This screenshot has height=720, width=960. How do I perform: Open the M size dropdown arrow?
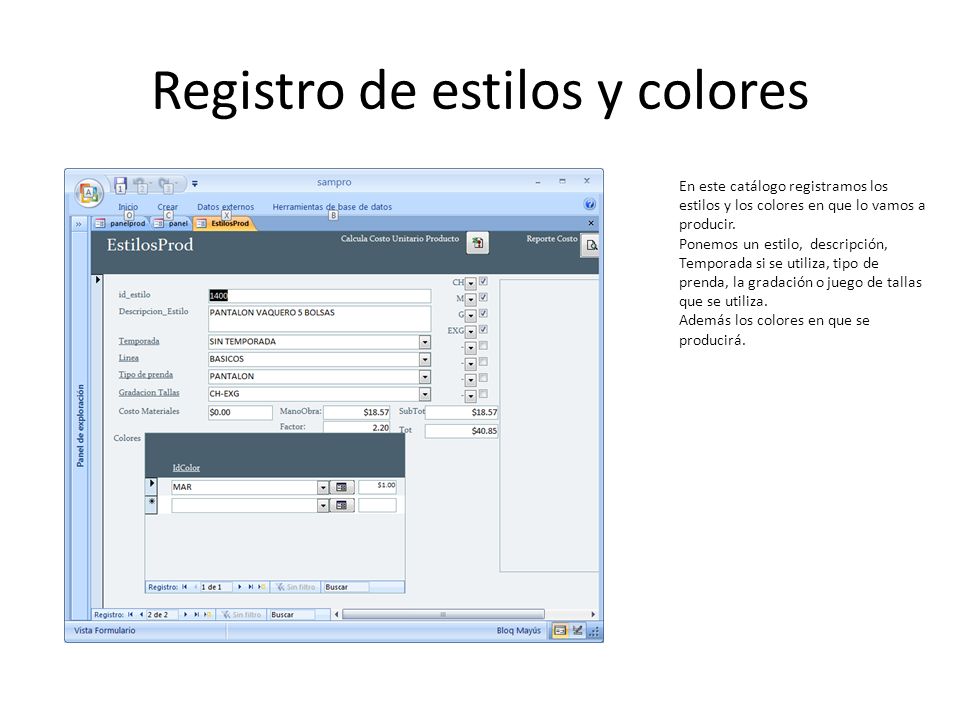point(470,299)
